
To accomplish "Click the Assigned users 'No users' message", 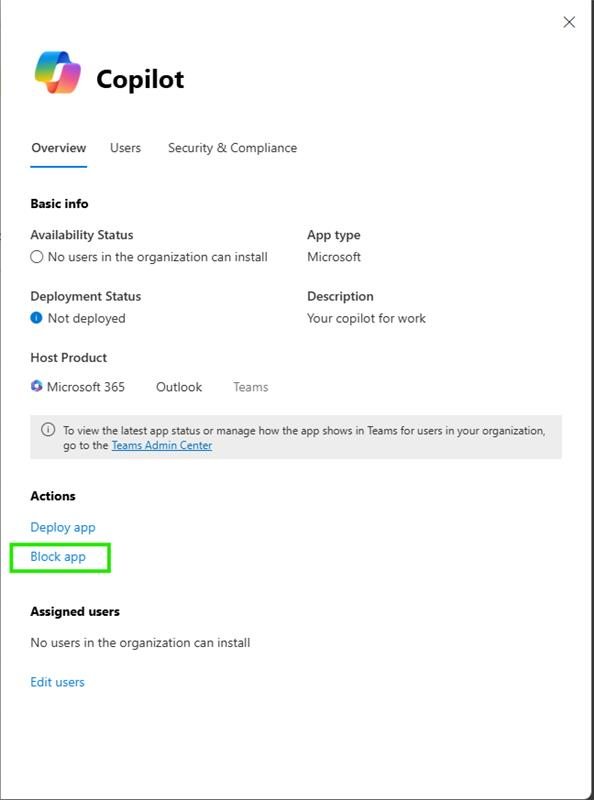I will click(140, 642).
